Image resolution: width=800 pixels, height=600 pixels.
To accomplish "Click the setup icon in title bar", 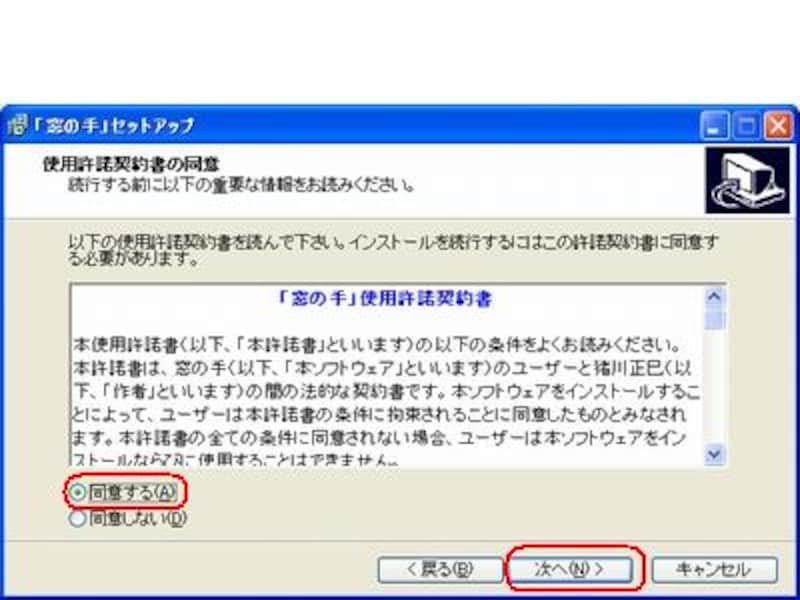I will point(18,125).
